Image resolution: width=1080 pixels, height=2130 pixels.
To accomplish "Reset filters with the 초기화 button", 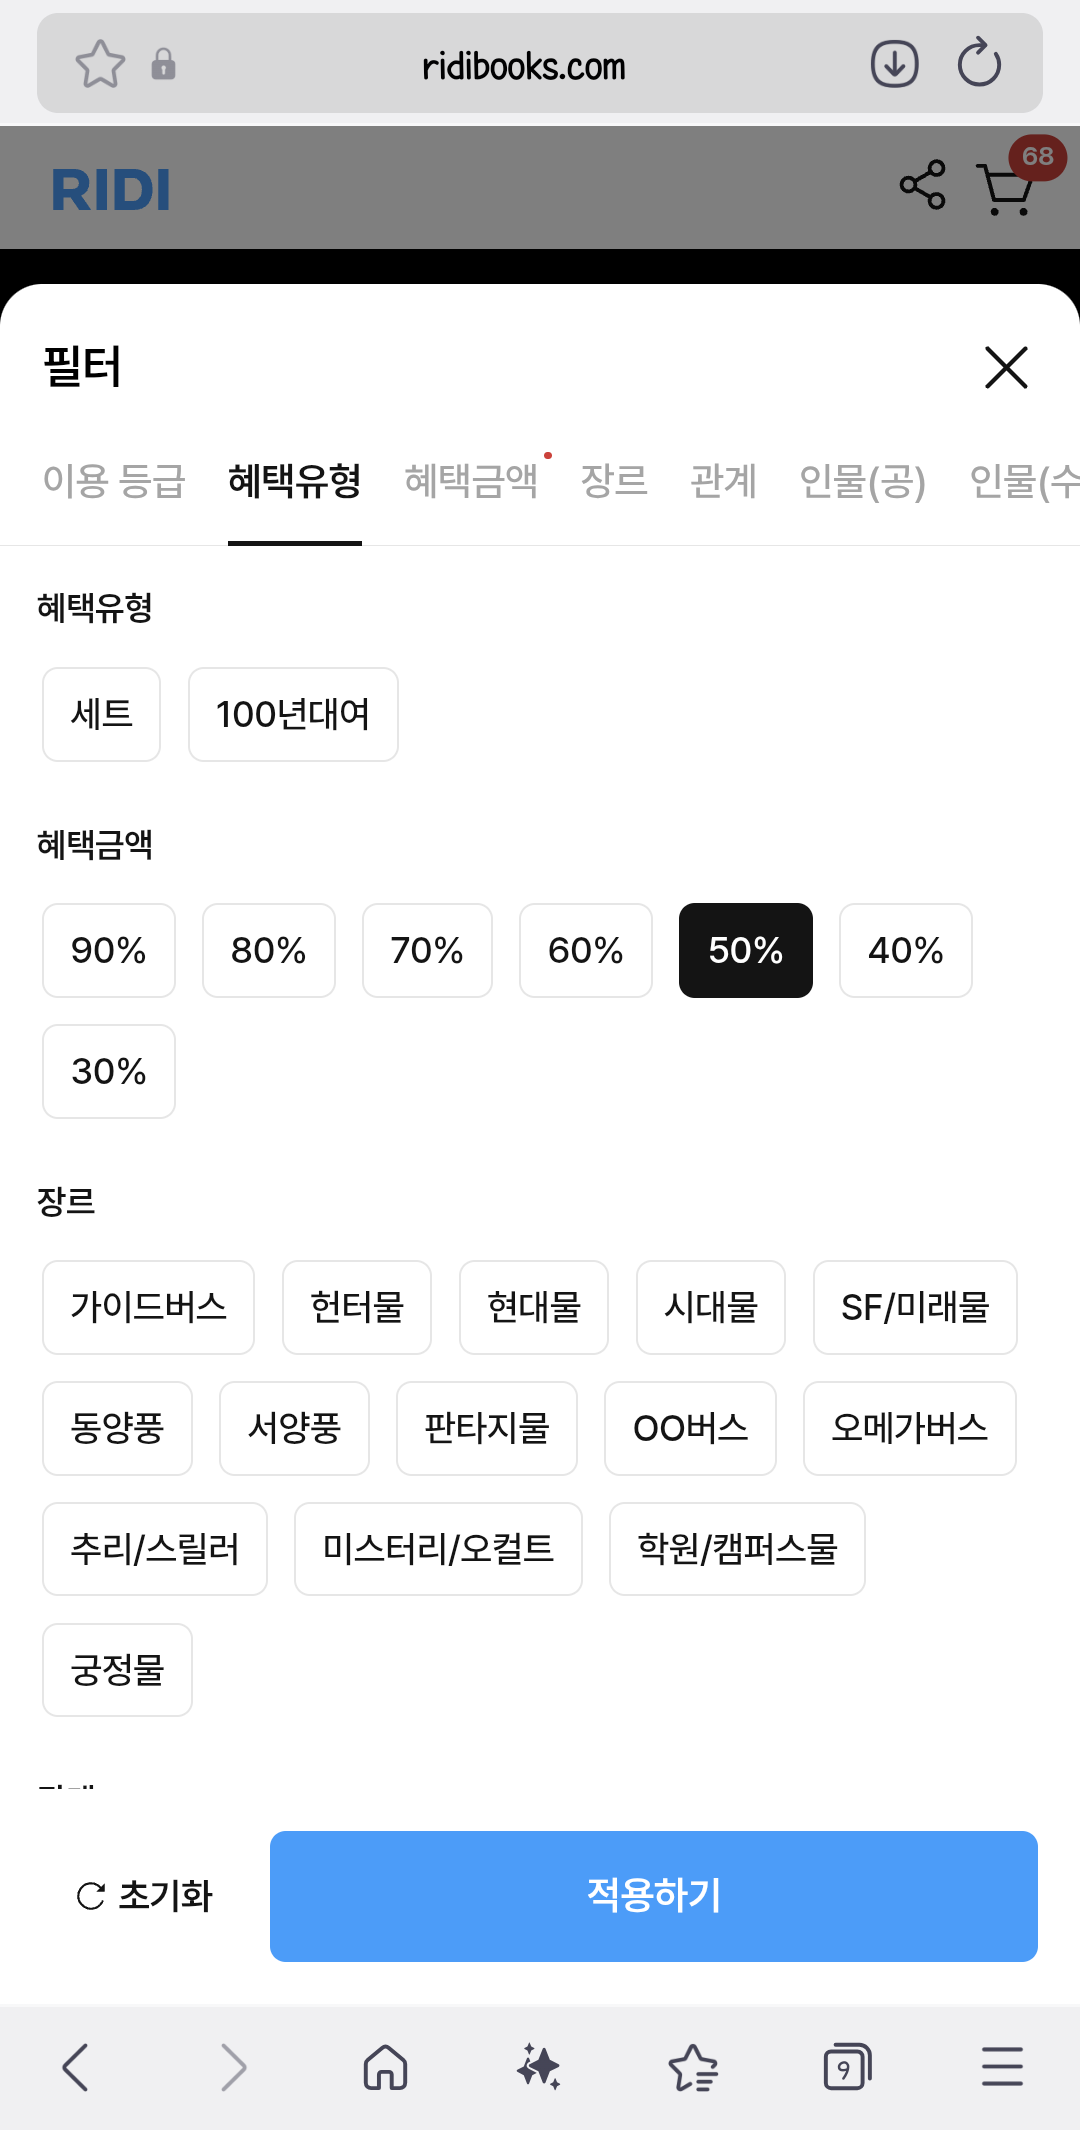I will pos(146,1896).
